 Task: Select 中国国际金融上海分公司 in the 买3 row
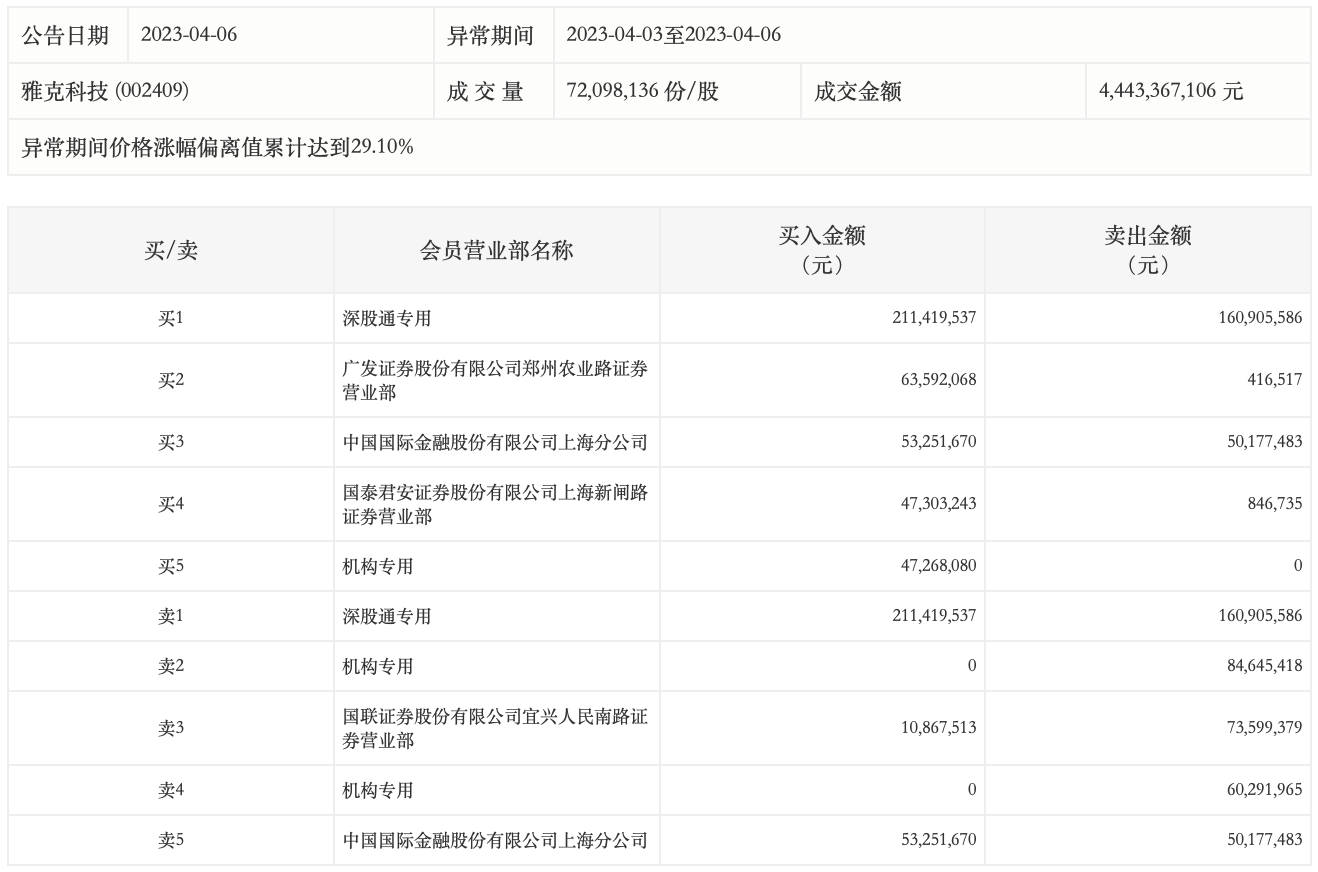pyautogui.click(x=495, y=442)
